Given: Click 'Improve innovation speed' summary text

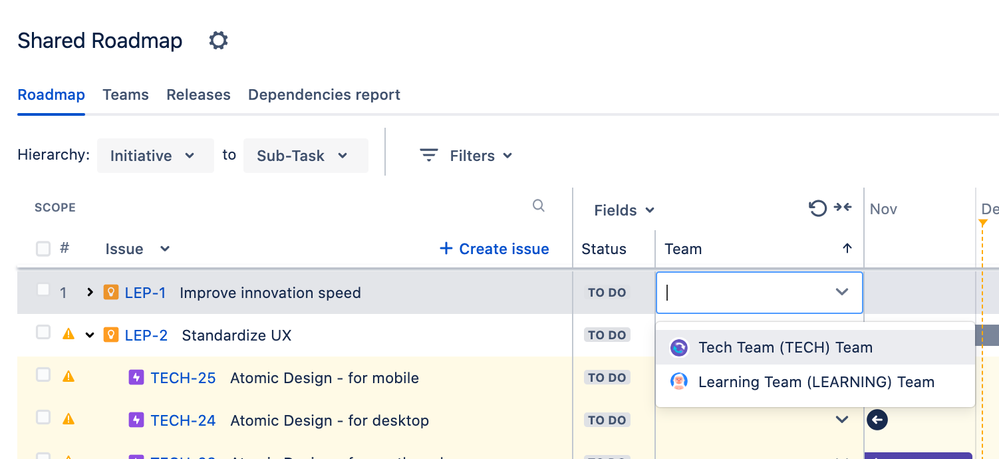Looking at the screenshot, I should [270, 293].
